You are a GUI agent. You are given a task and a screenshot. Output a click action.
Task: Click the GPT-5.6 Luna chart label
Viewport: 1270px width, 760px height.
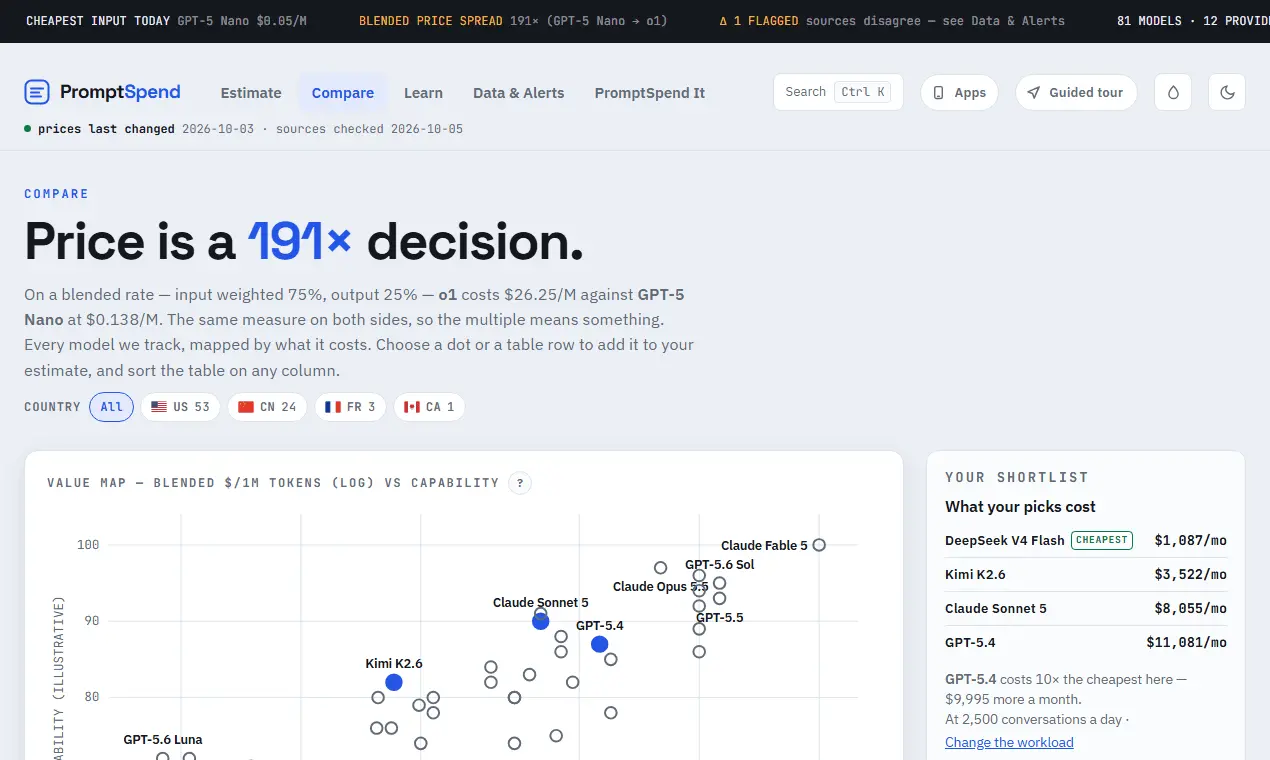pos(163,740)
